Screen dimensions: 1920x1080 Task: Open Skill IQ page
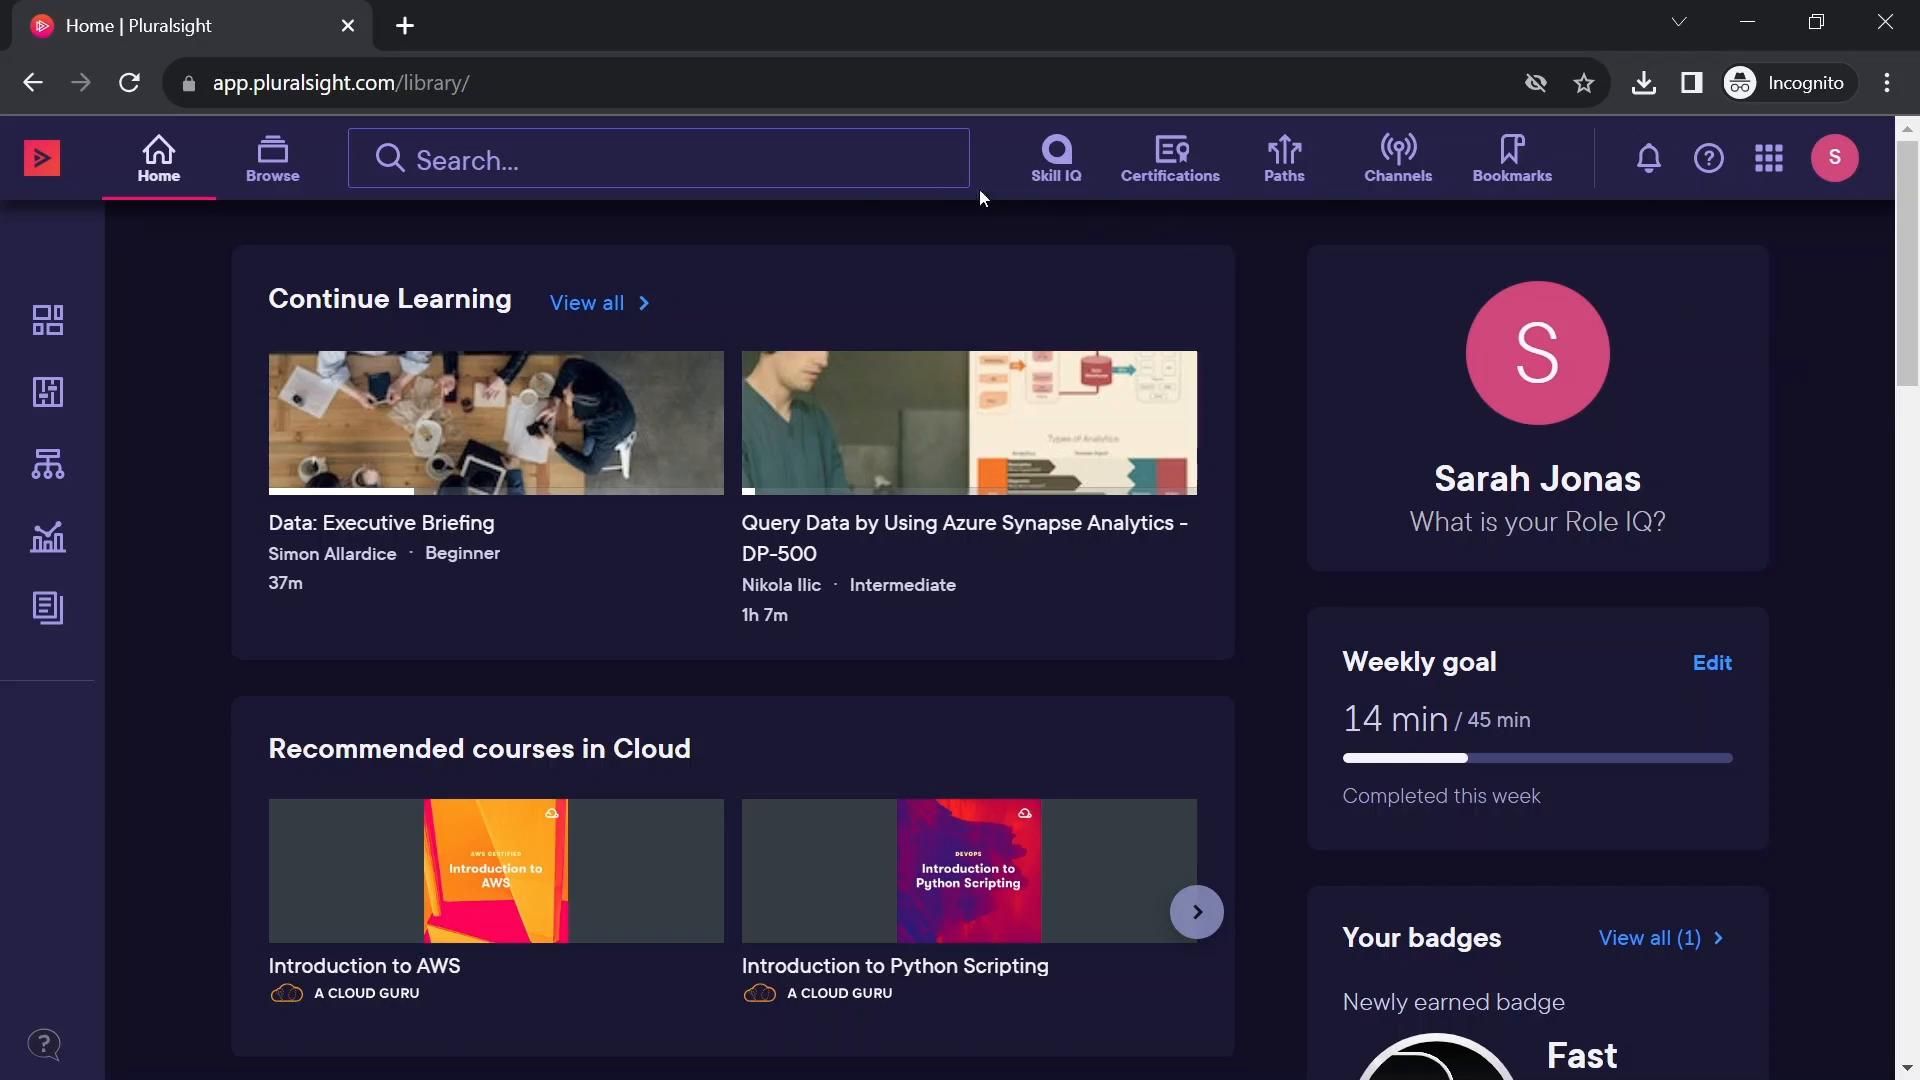[x=1056, y=159]
